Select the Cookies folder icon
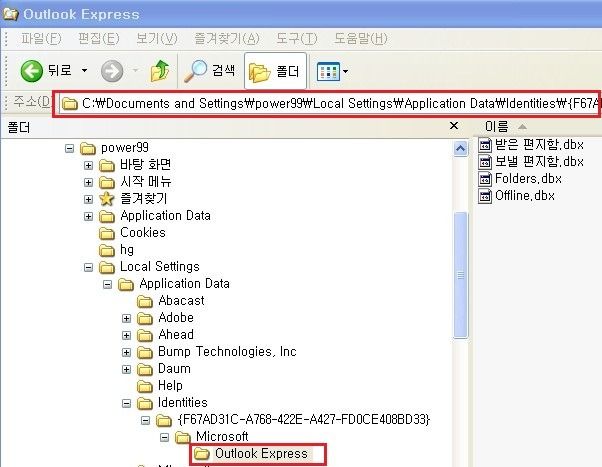This screenshot has height=467, width=602. tap(107, 234)
